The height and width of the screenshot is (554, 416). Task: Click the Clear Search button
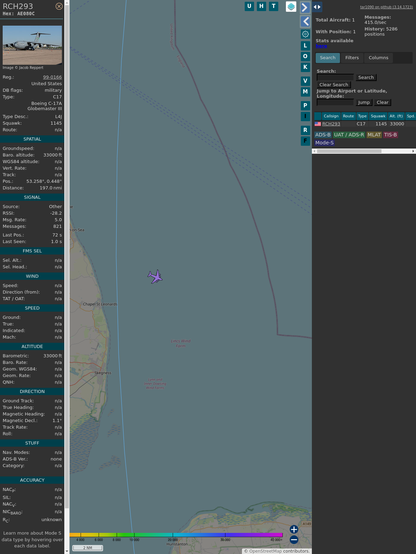334,84
